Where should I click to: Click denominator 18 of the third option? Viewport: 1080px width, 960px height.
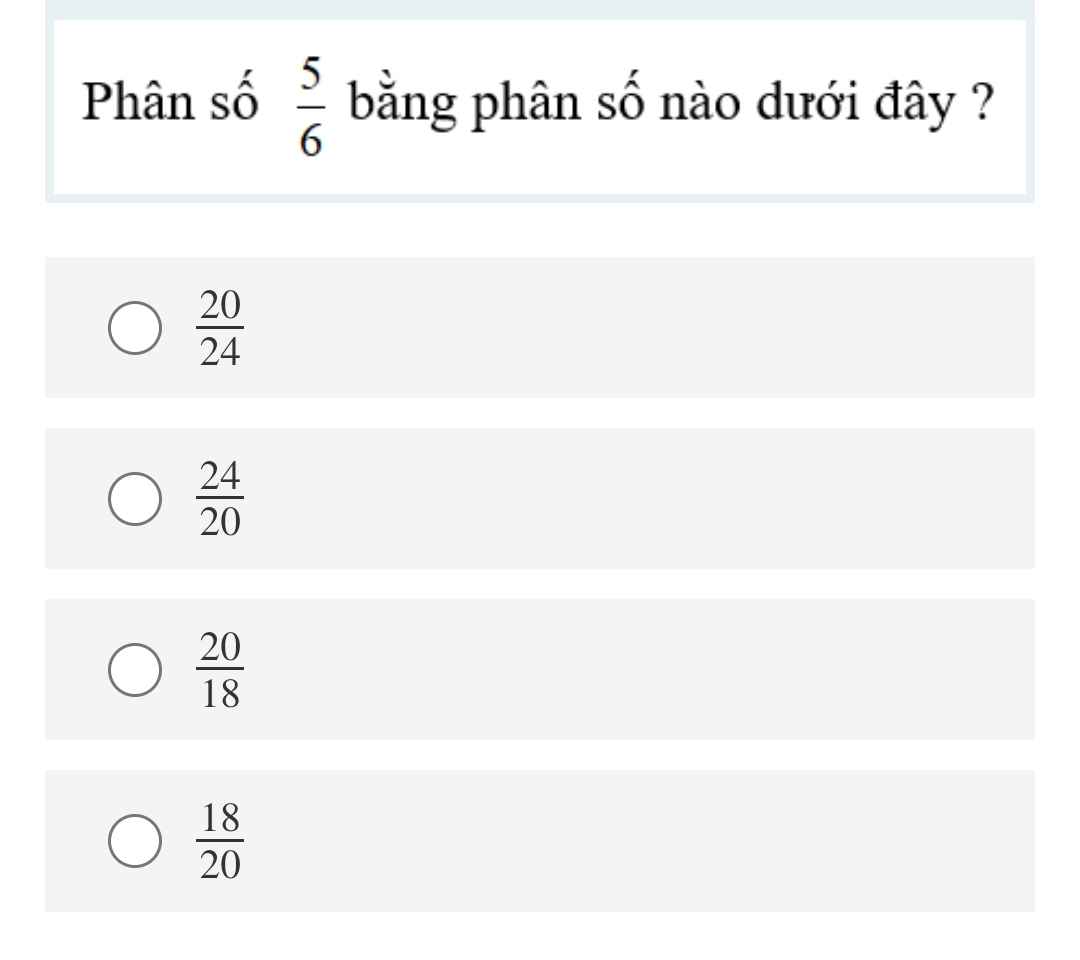tap(220, 693)
